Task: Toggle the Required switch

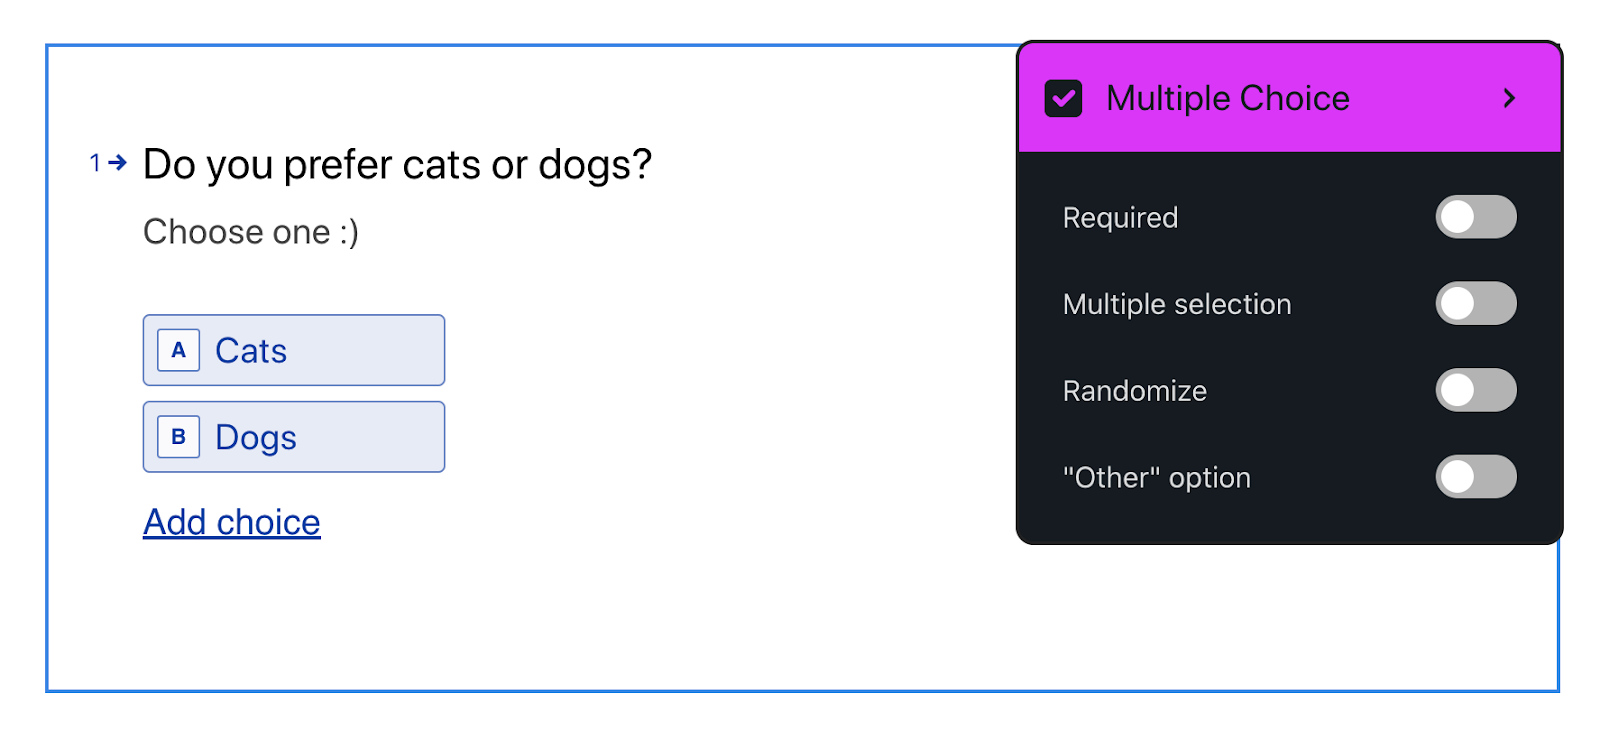Action: tap(1476, 217)
